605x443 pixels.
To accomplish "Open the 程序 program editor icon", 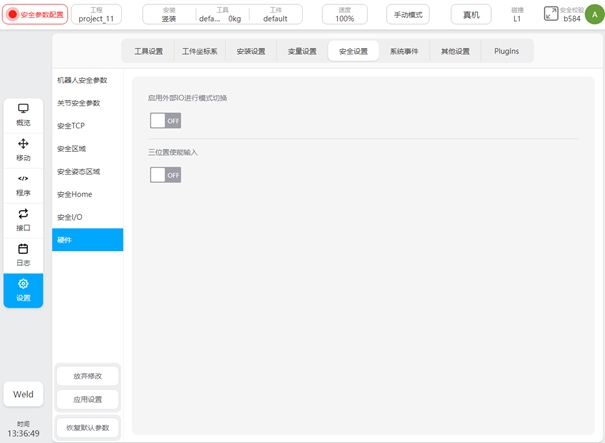I will pos(23,179).
